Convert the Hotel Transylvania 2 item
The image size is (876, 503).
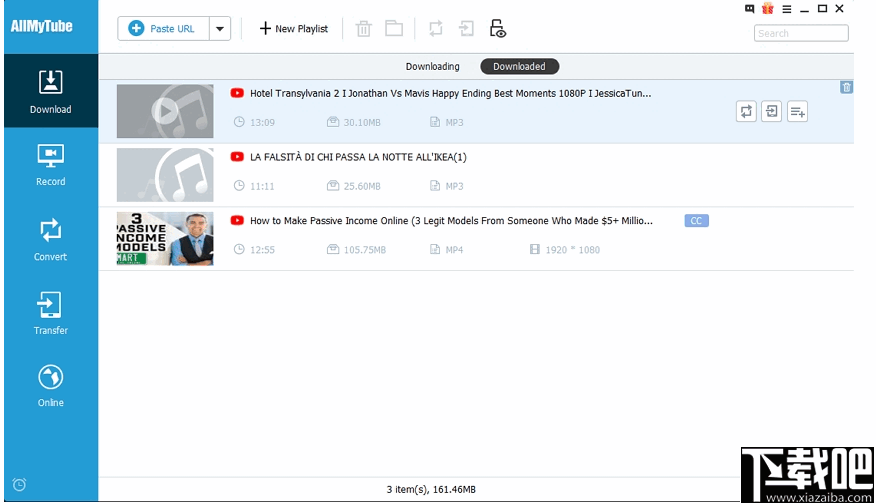coord(746,111)
